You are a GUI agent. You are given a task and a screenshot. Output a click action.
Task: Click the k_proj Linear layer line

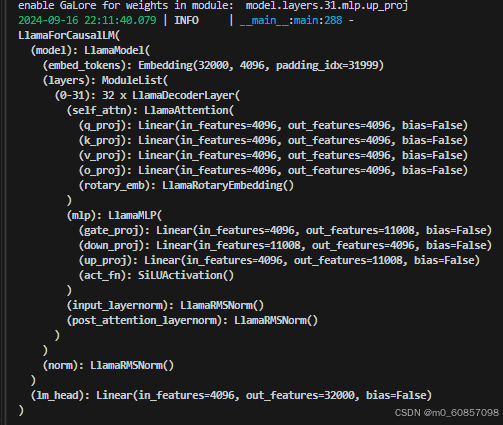click(x=273, y=140)
